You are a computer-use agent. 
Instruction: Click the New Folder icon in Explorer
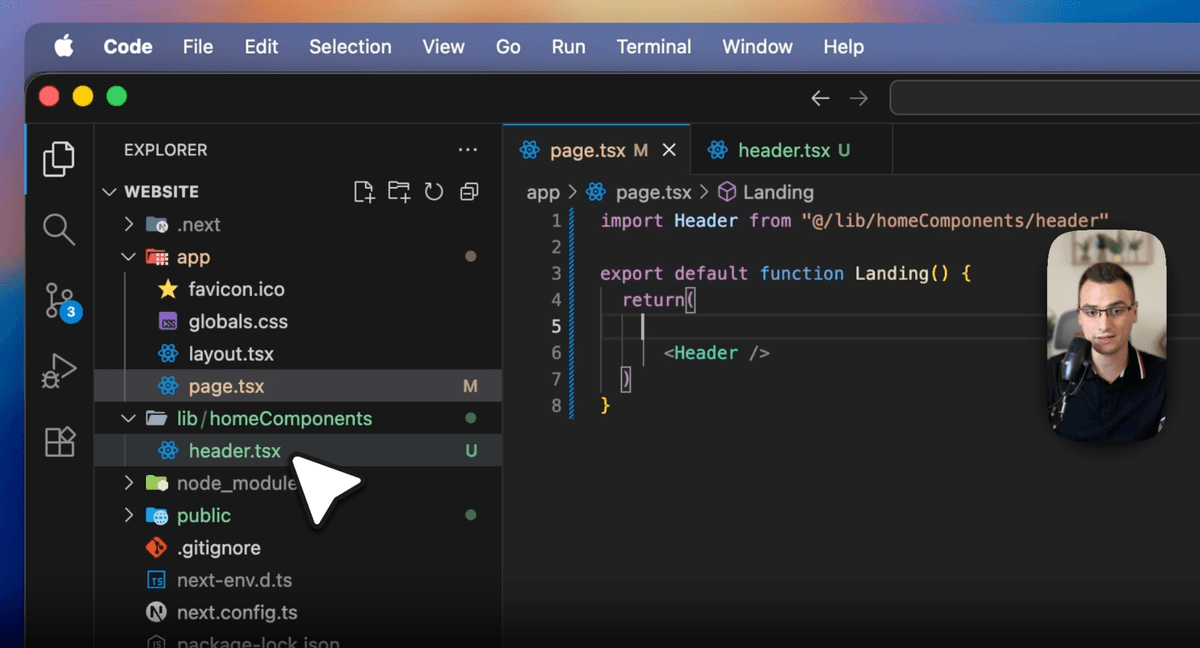[399, 192]
